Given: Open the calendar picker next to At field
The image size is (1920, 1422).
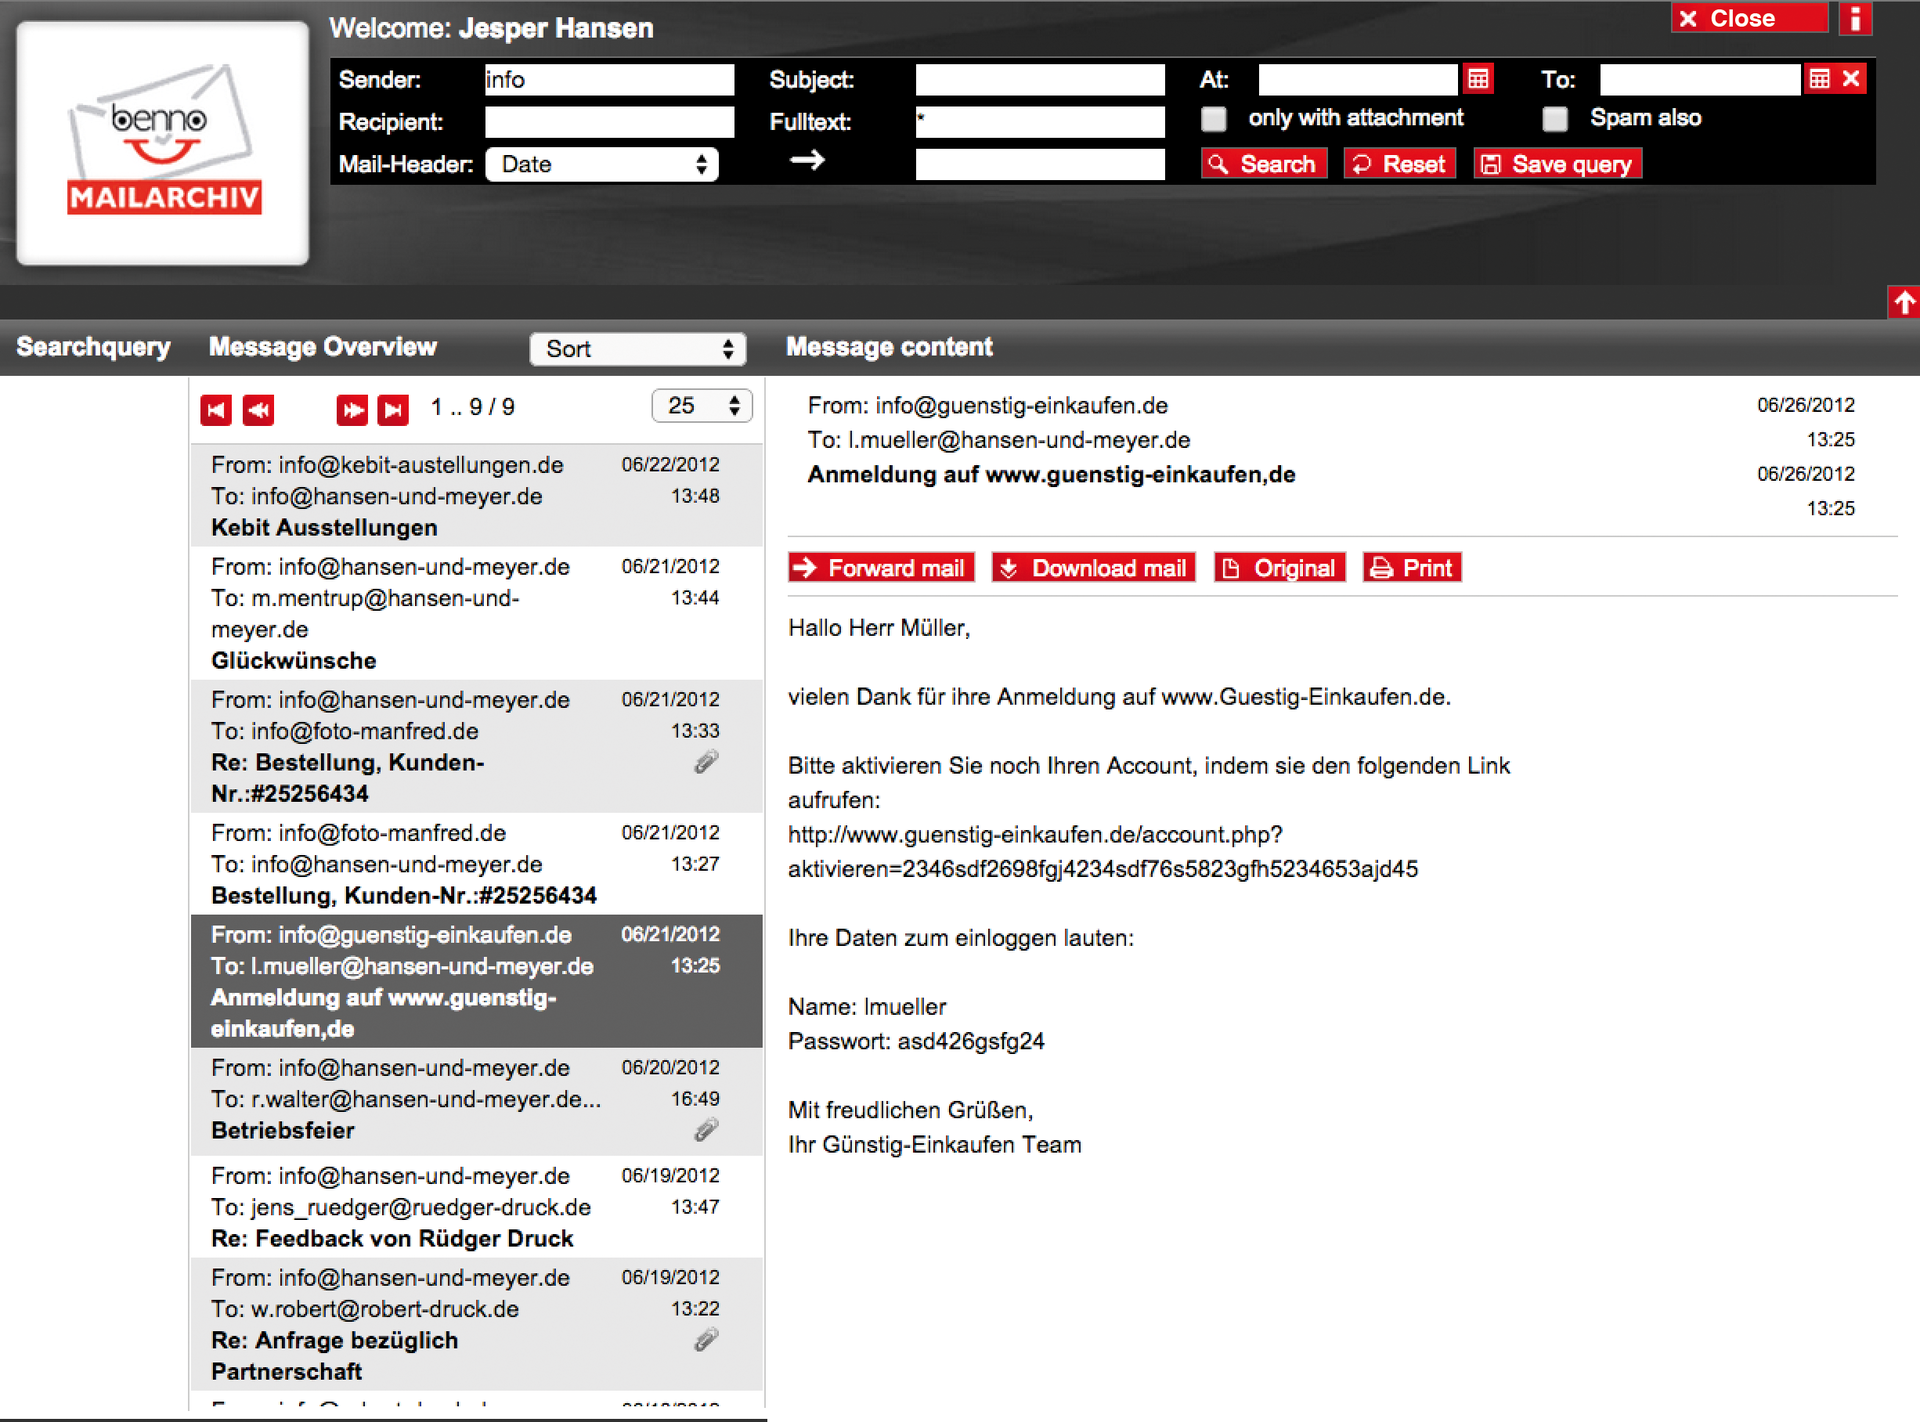Looking at the screenshot, I should point(1478,78).
